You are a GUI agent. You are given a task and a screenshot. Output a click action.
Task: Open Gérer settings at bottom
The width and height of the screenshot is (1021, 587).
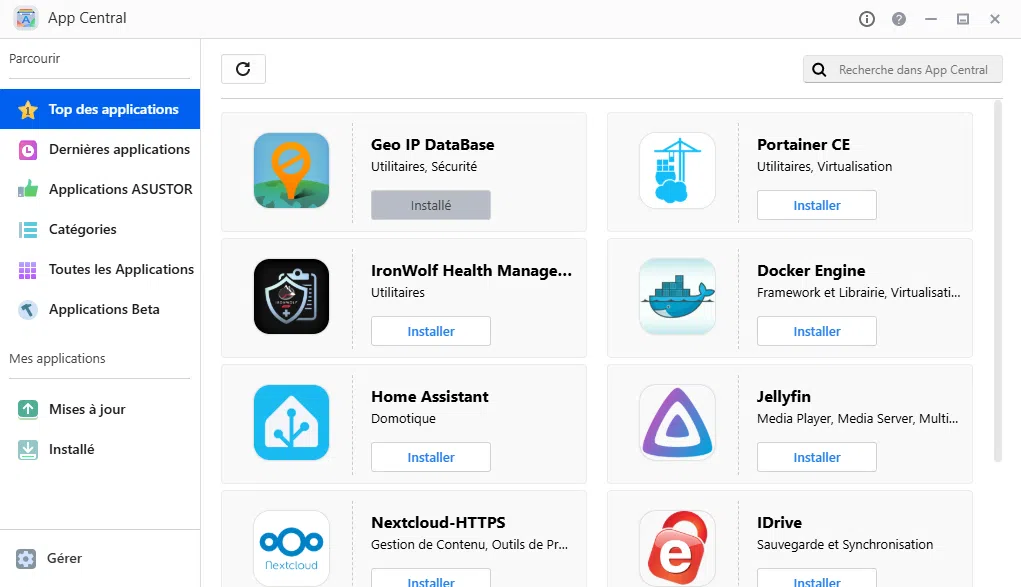pyautogui.click(x=64, y=558)
